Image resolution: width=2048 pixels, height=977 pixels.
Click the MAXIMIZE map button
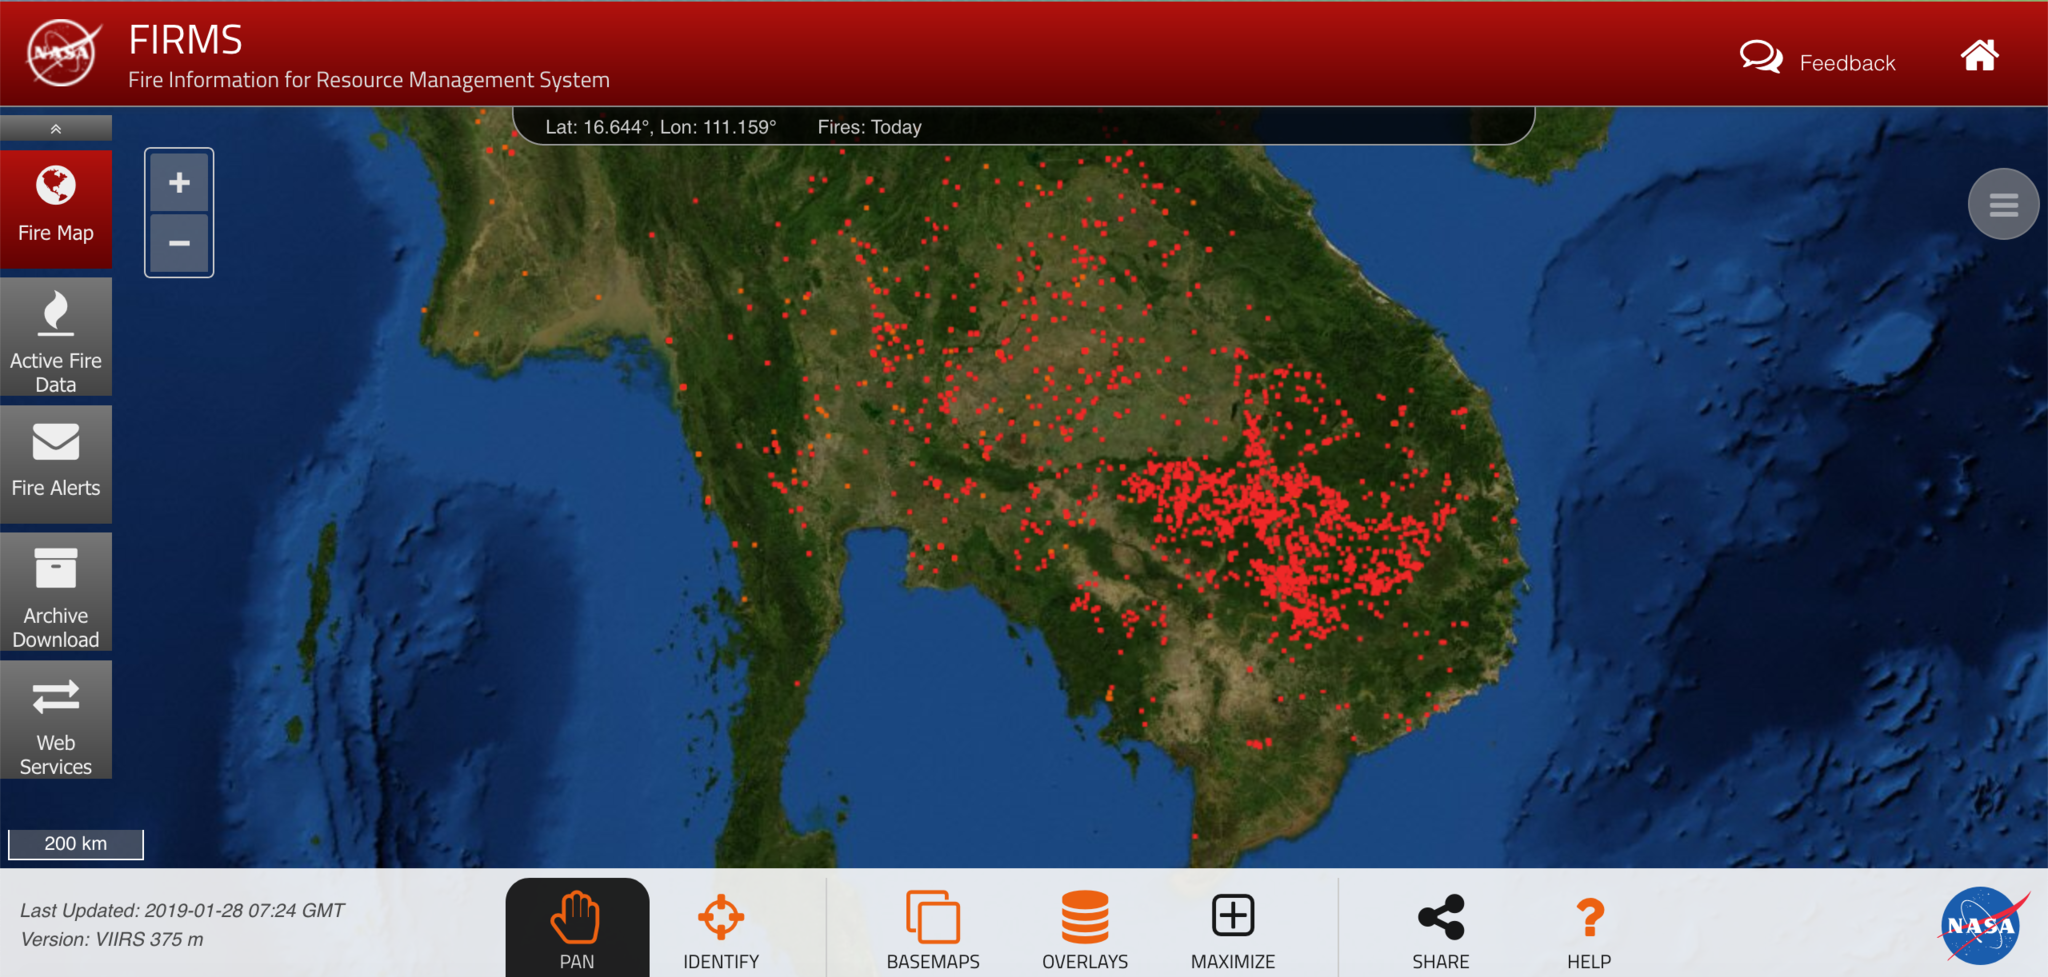(1233, 930)
